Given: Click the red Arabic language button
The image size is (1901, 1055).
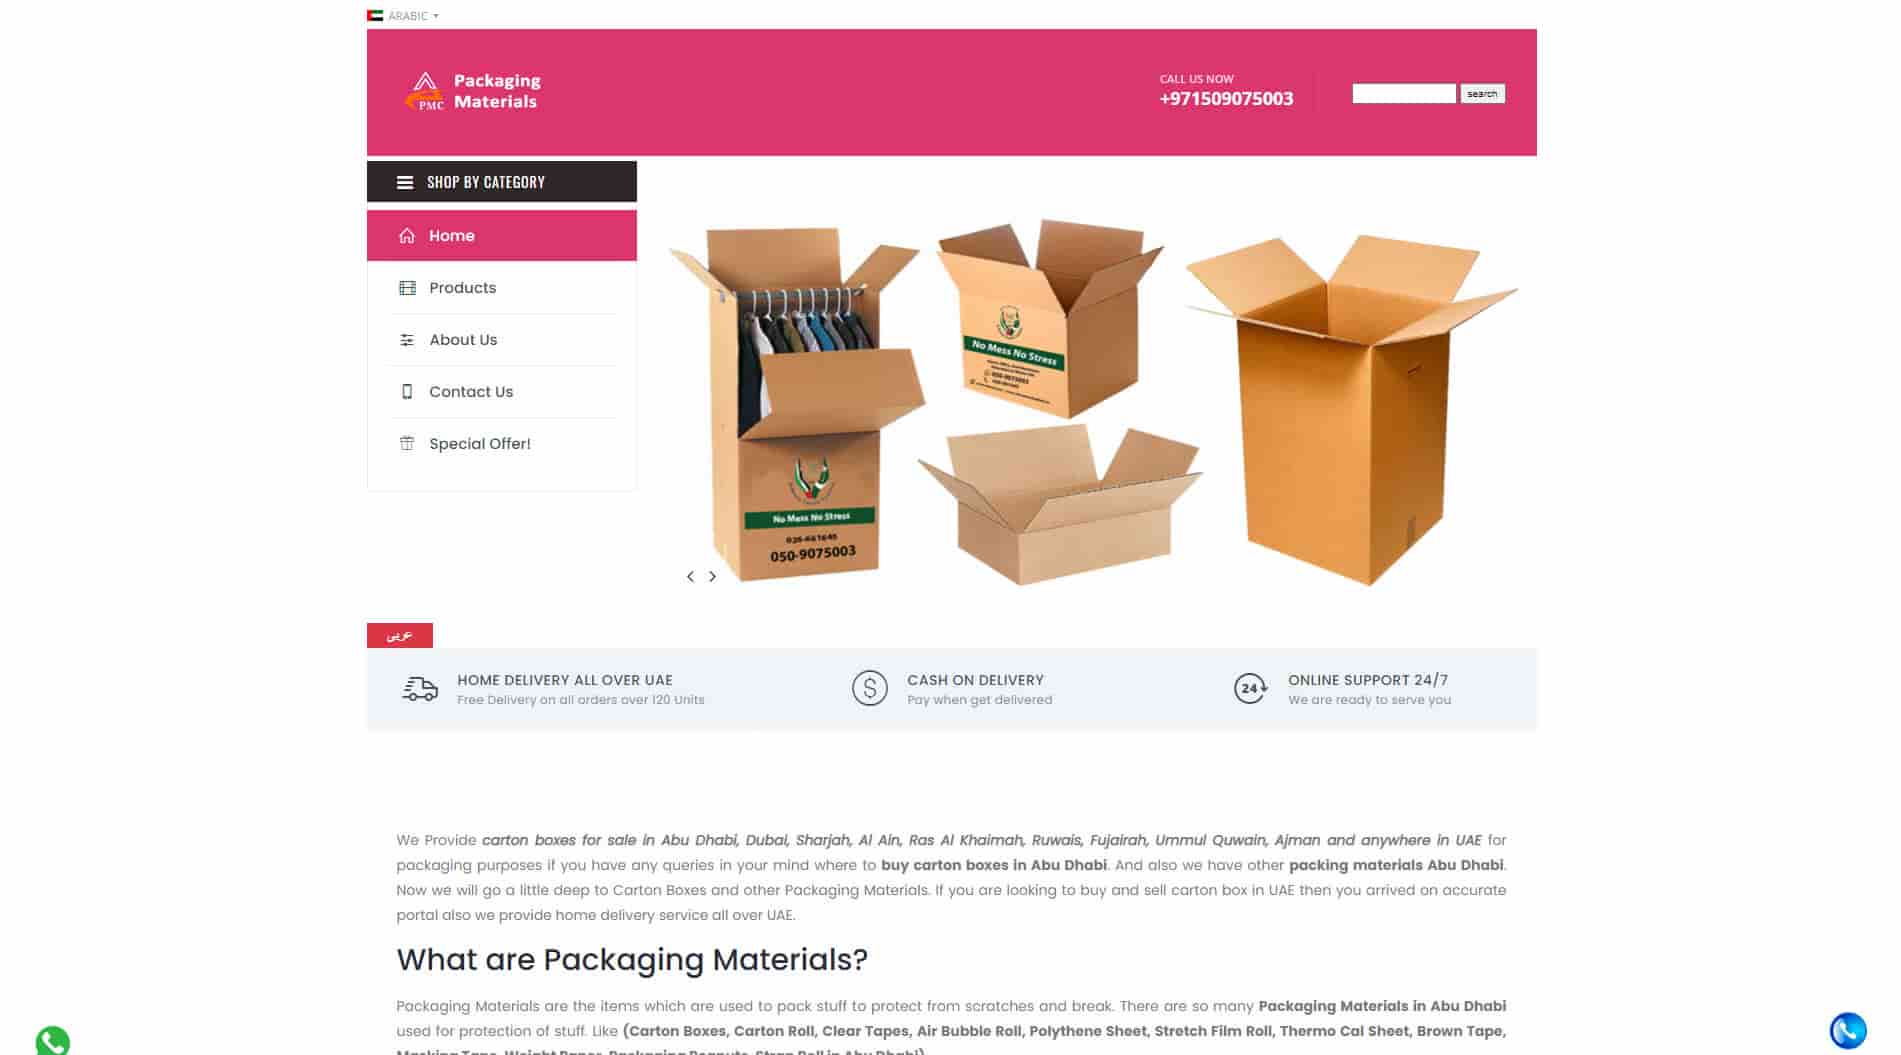Looking at the screenshot, I should pos(400,635).
